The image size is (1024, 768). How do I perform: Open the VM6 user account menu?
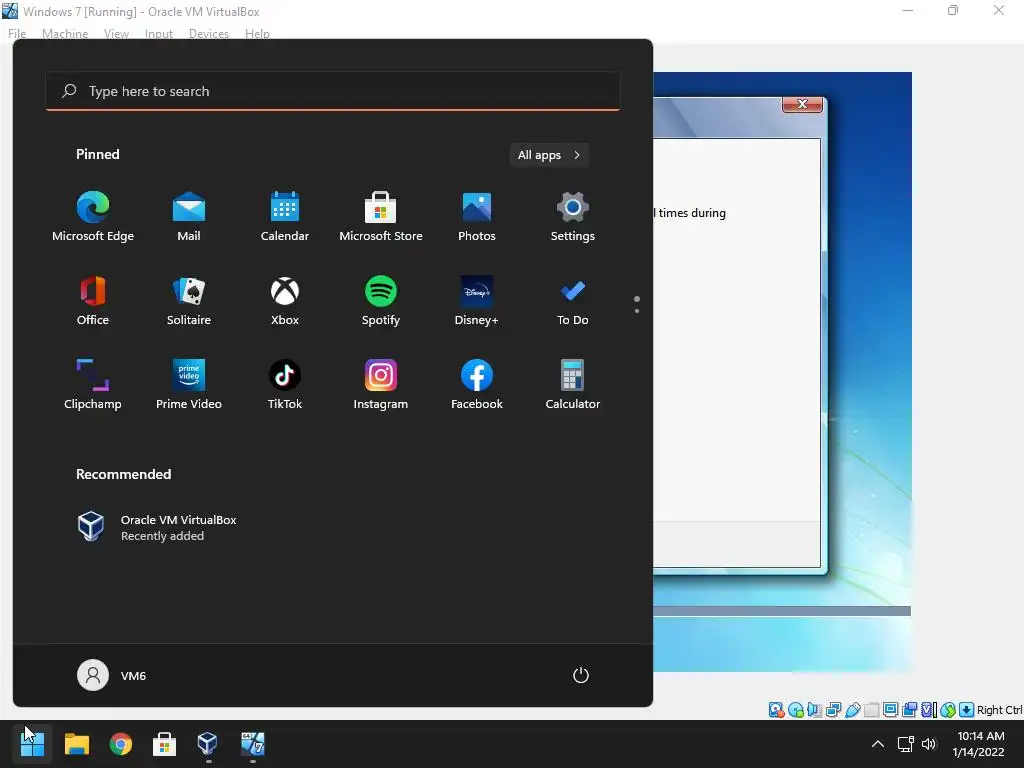(112, 675)
